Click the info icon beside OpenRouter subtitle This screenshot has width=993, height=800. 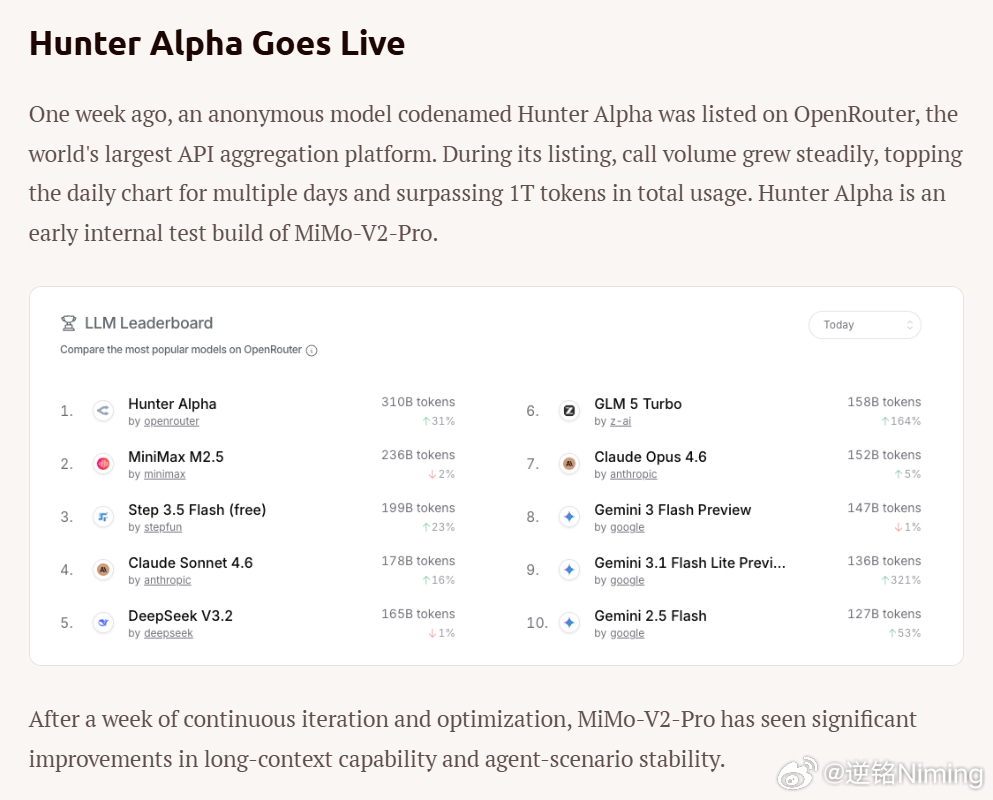[312, 351]
